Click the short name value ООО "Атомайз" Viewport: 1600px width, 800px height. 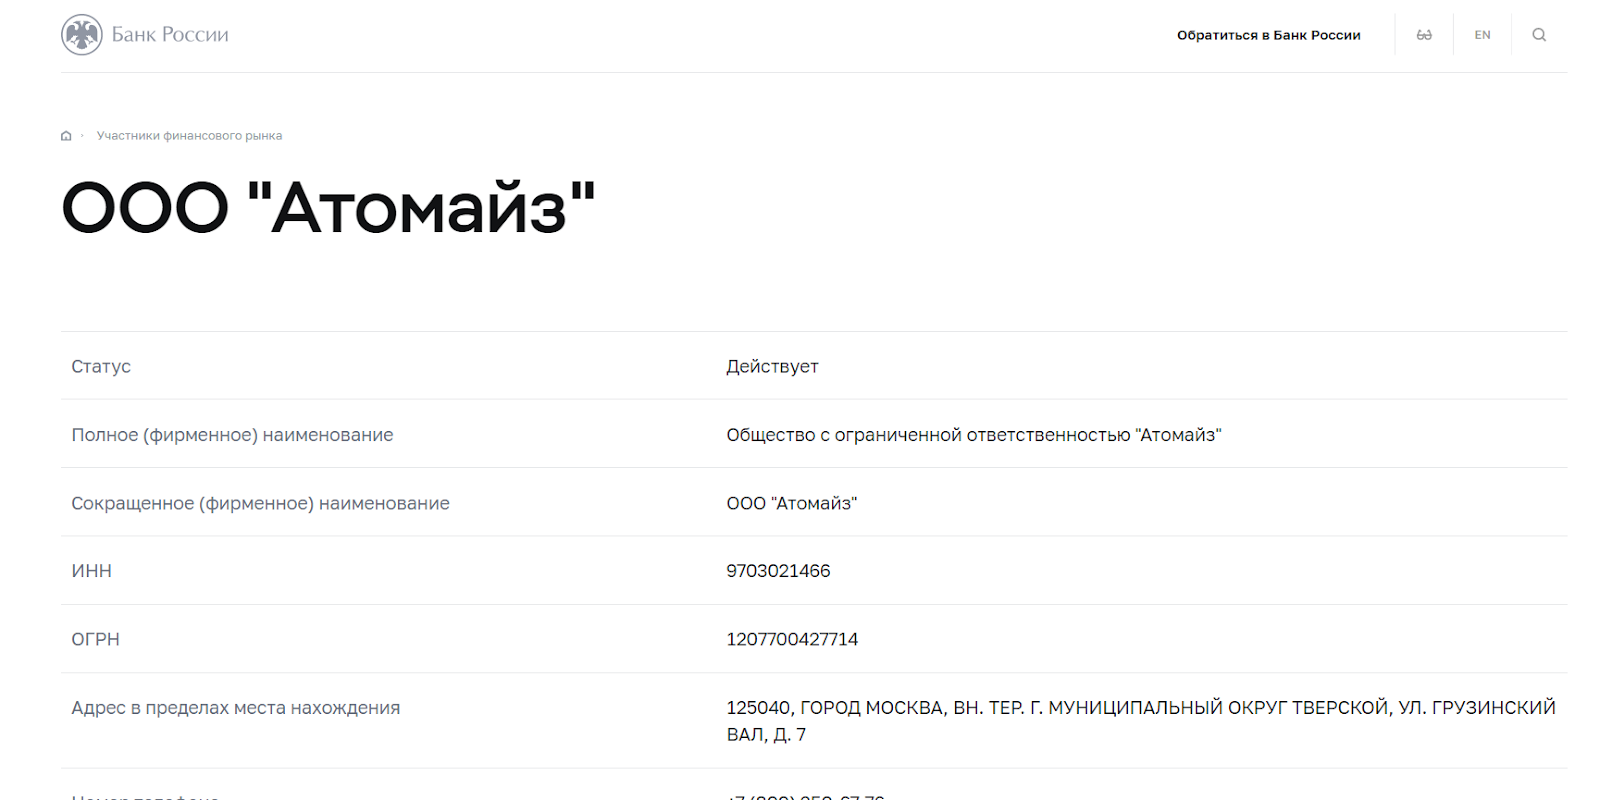click(791, 503)
